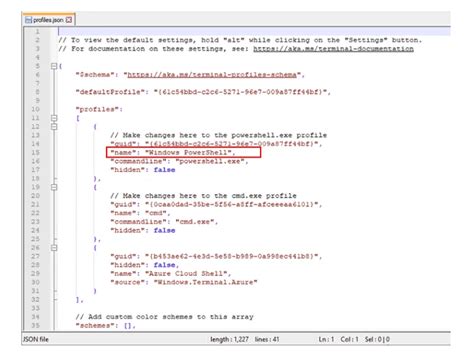Click the false value on line 24
The width and height of the screenshot is (474, 360).
tap(164, 230)
